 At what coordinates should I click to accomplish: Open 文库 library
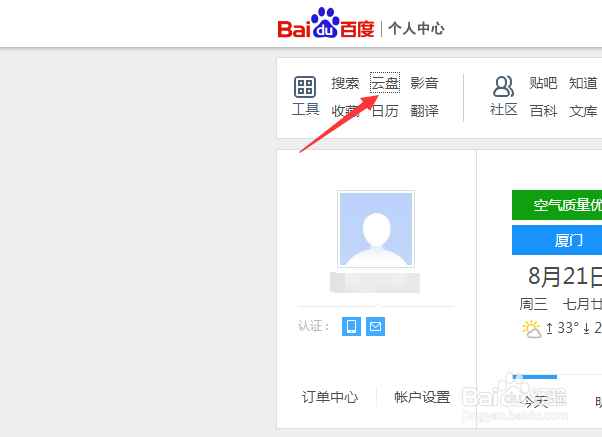(583, 111)
